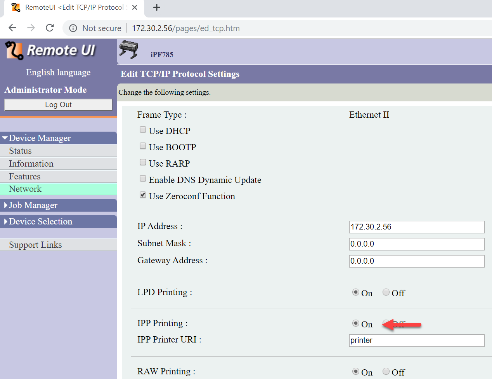Open the Status page

(58, 151)
